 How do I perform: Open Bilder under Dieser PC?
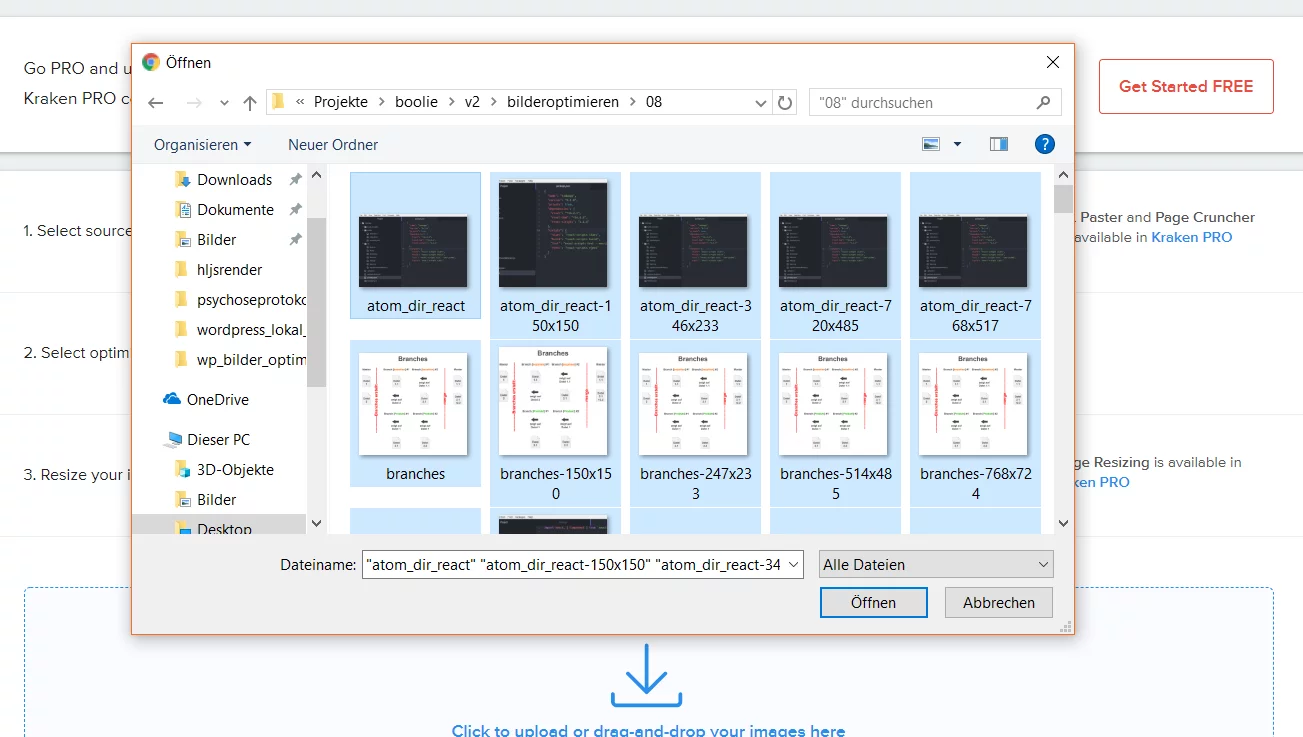pyautogui.click(x=216, y=500)
